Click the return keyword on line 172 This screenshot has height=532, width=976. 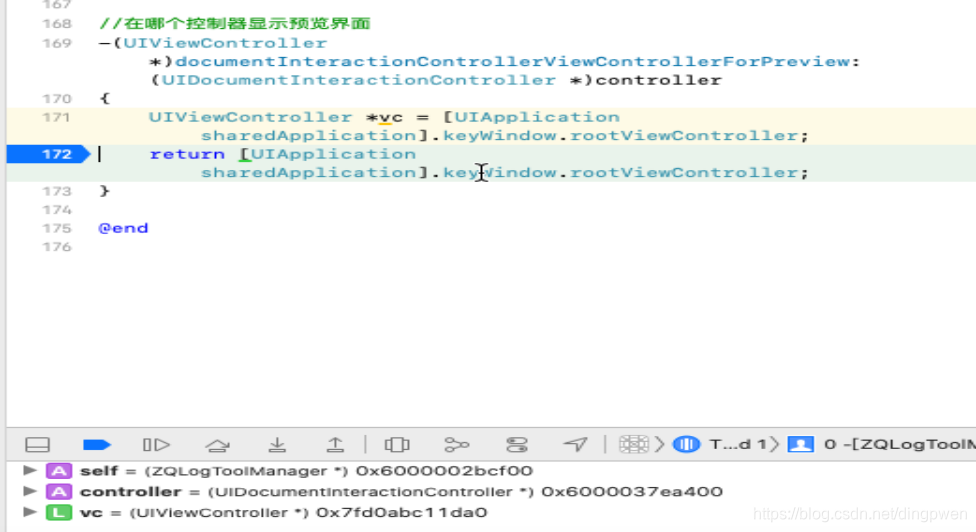point(187,154)
